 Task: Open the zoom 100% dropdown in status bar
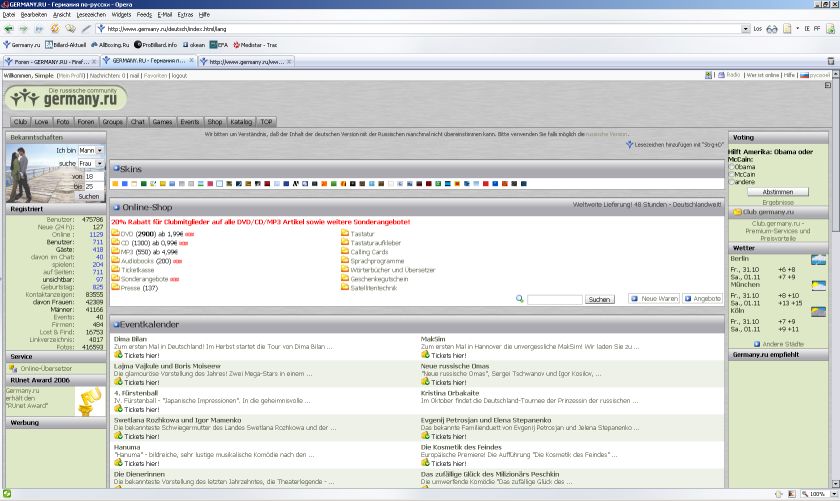point(834,494)
